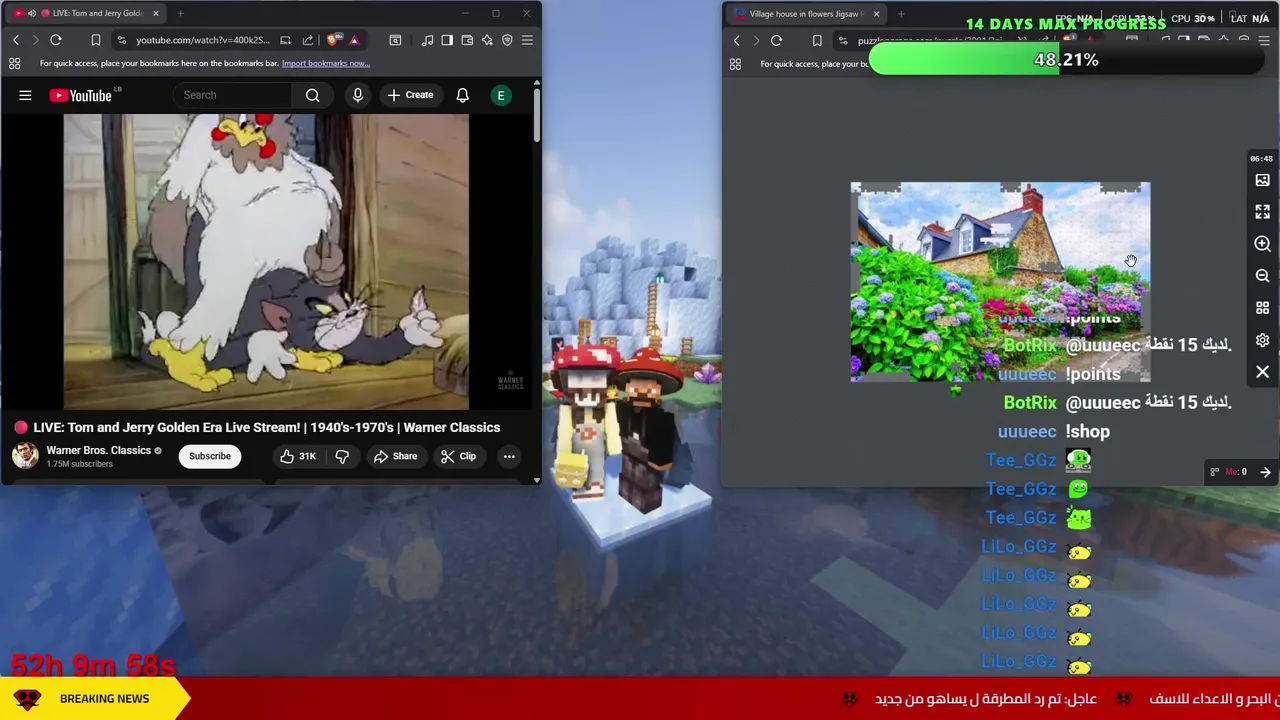
Task: Subscribe to Warner Bros. Classics
Action: 210,456
